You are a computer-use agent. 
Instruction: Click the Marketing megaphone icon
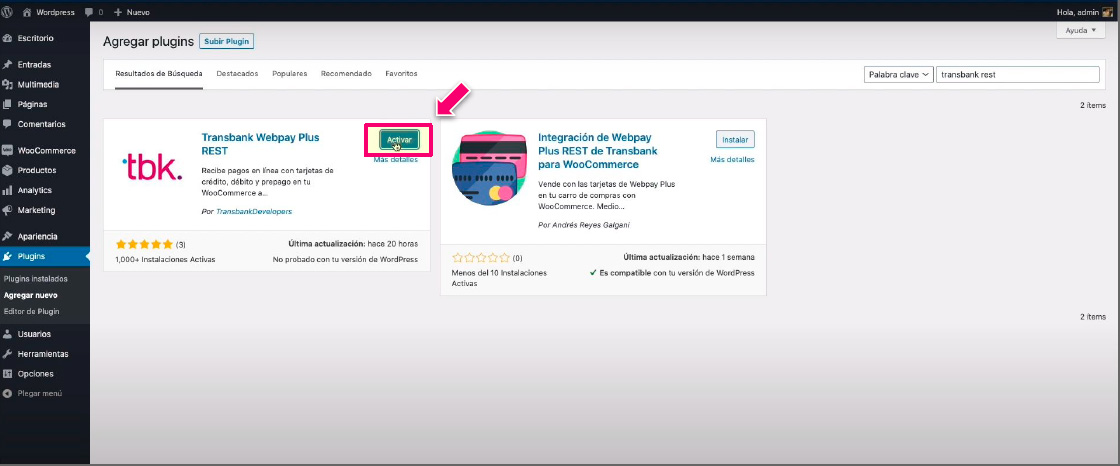coord(7,210)
